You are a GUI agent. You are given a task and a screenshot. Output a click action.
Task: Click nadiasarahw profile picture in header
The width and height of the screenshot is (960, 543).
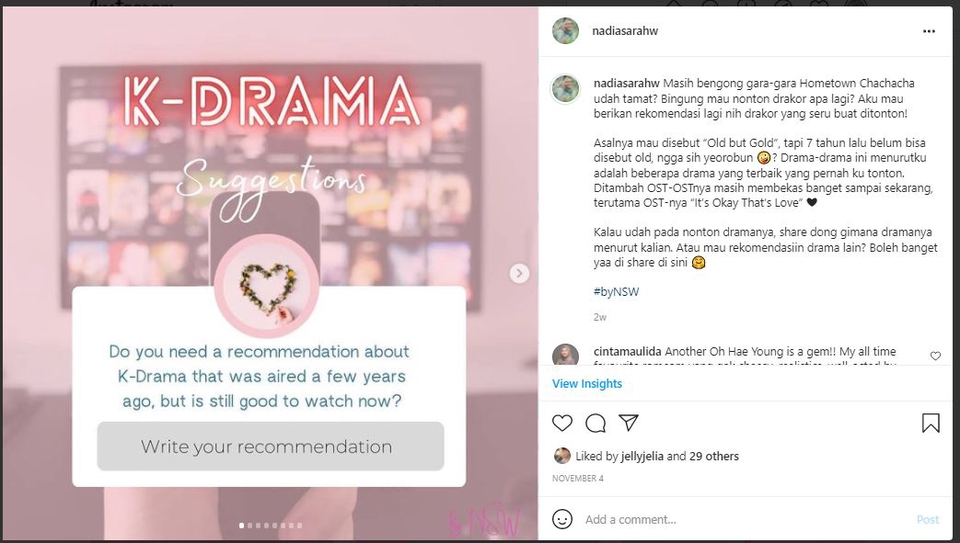tap(565, 31)
